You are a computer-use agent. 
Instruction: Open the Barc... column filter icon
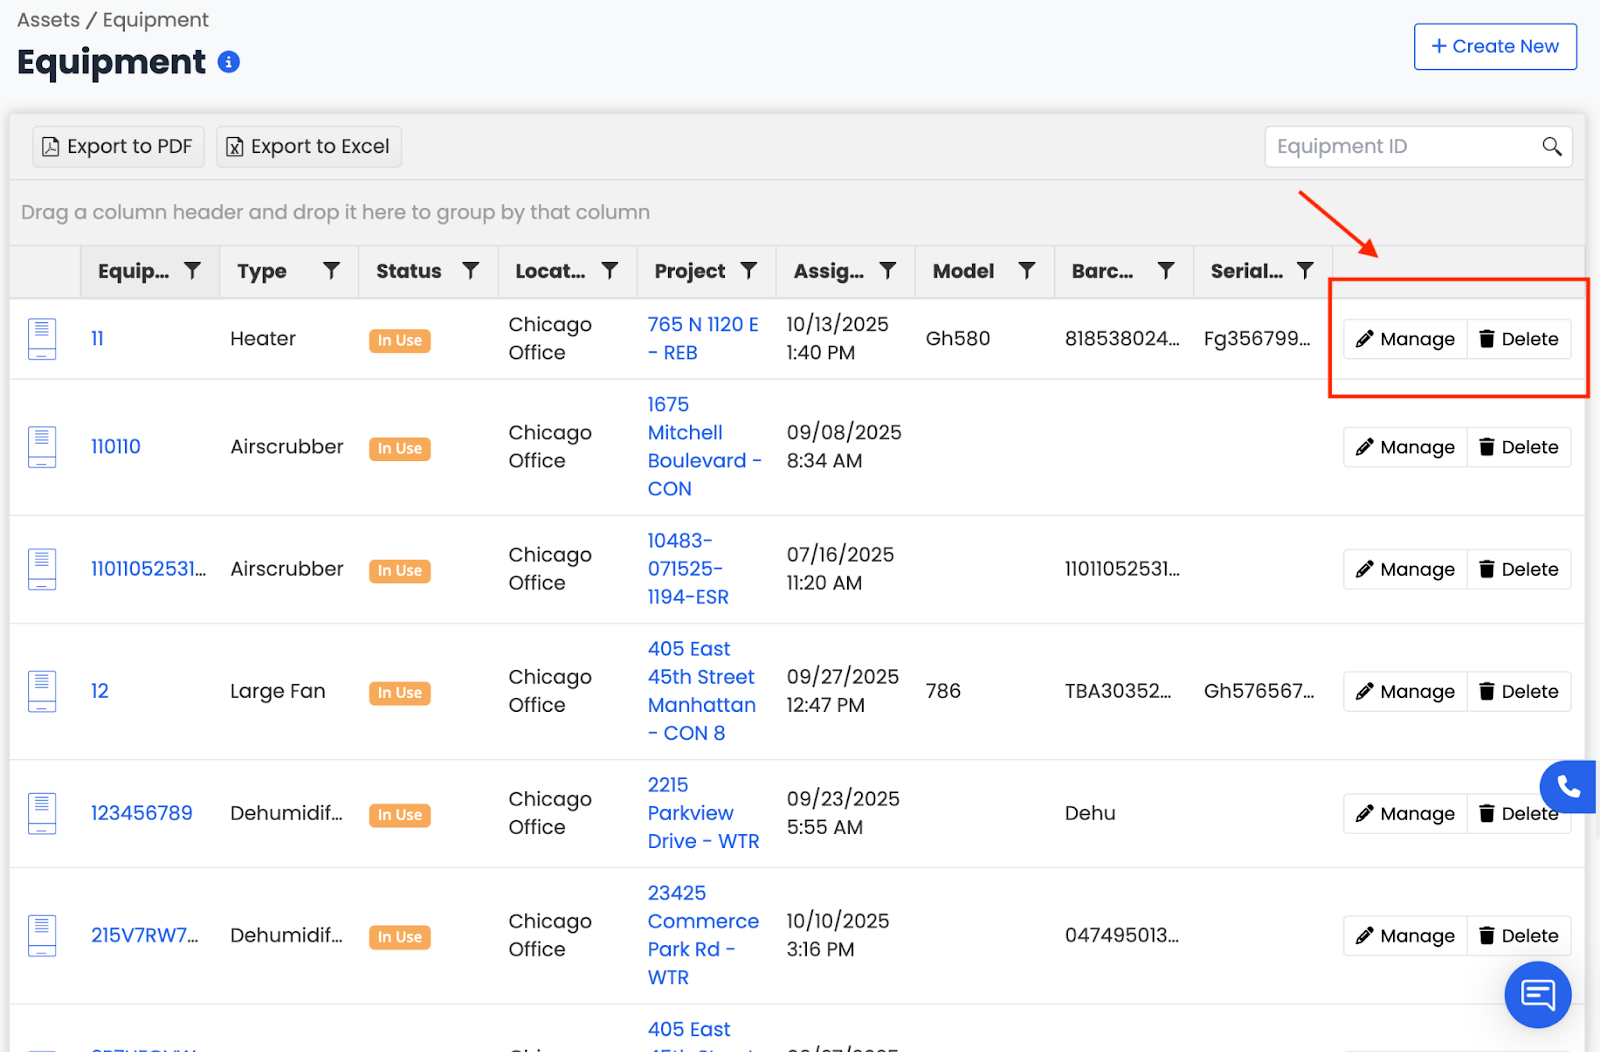(1166, 270)
